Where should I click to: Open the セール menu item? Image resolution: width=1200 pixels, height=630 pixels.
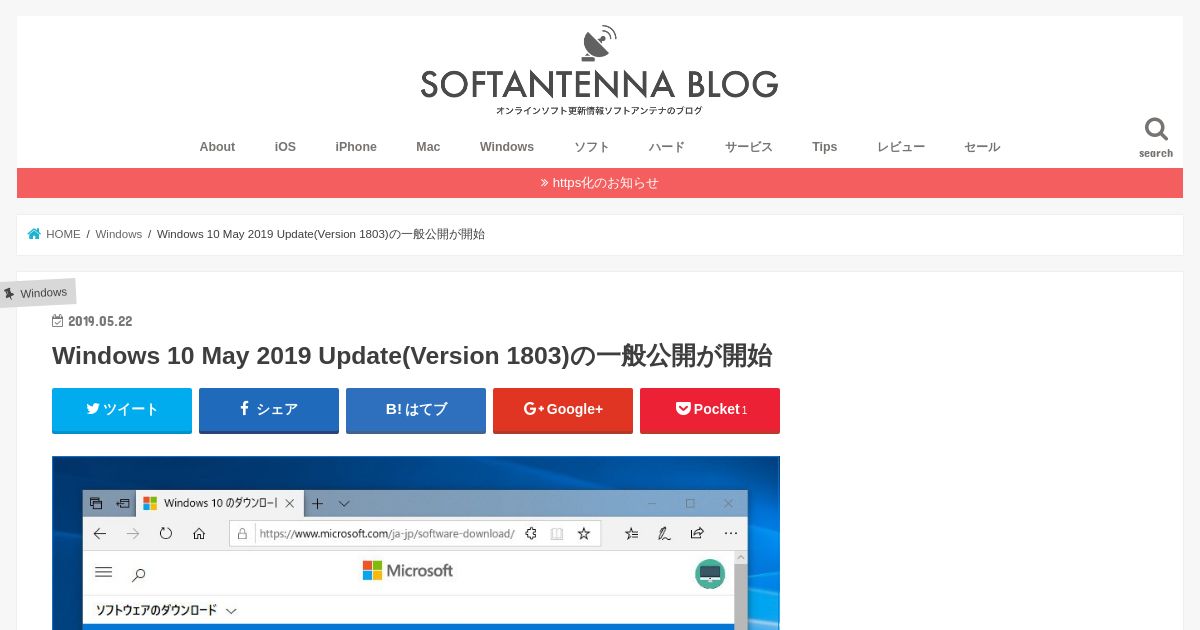pyautogui.click(x=982, y=147)
